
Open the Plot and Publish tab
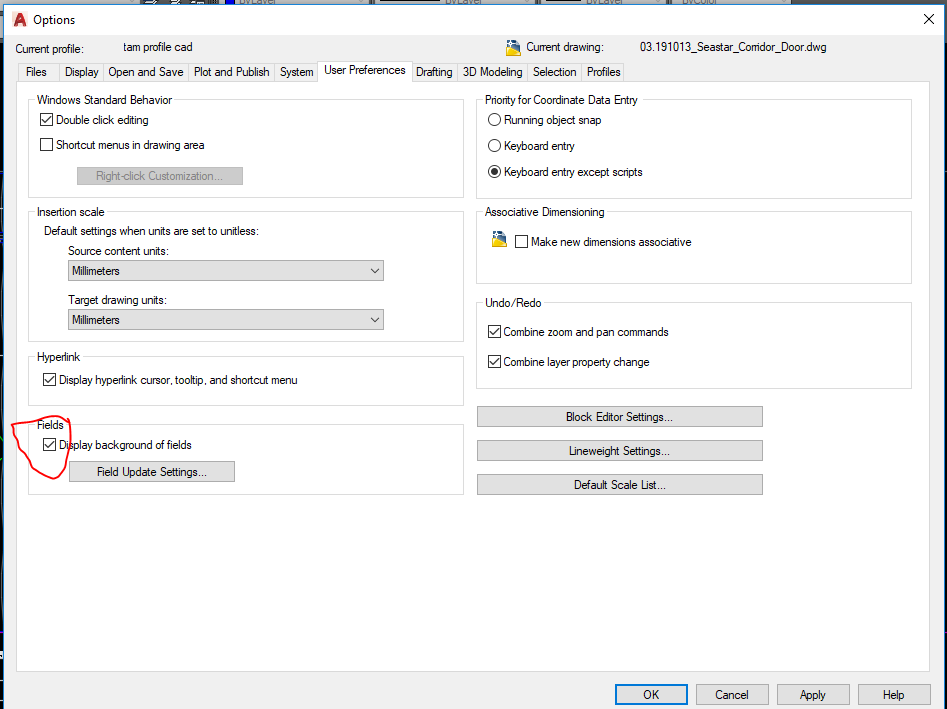(231, 72)
